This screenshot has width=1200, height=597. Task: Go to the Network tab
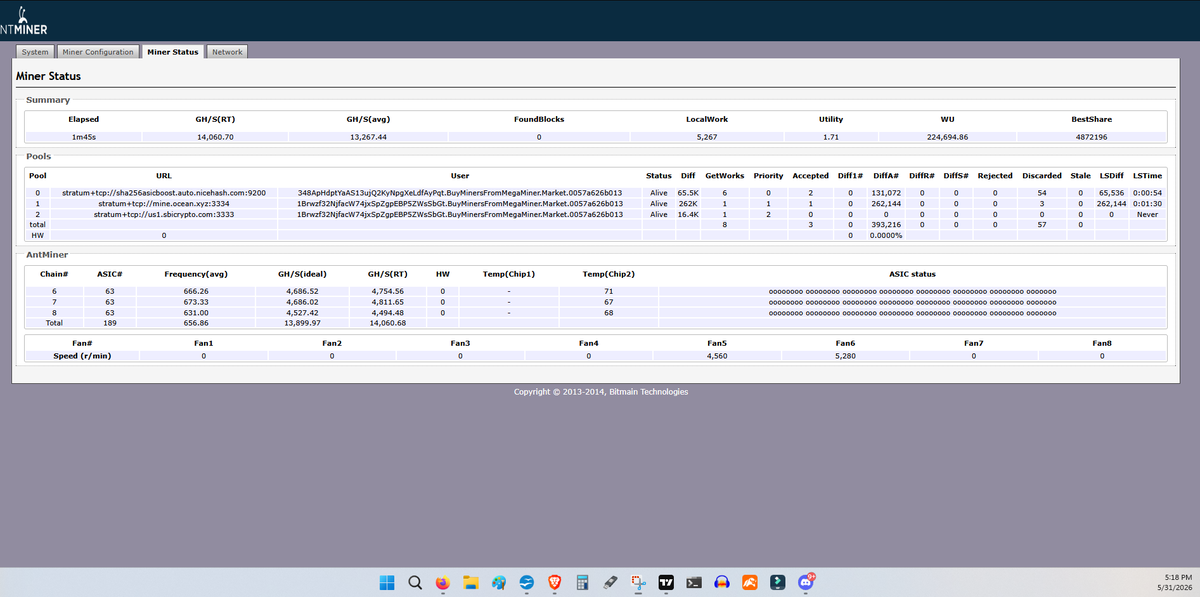[227, 52]
